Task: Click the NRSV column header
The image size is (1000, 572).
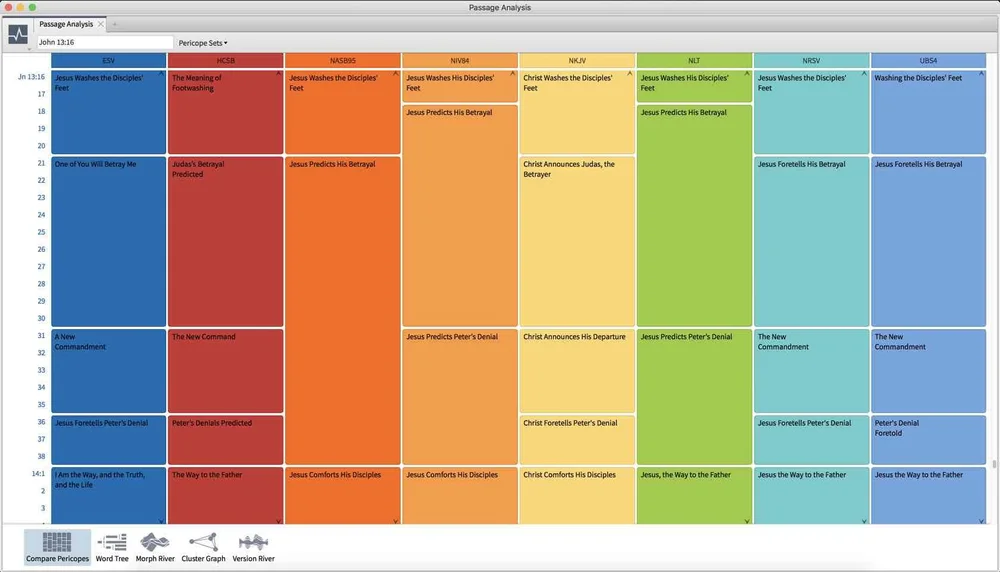Action: 811,61
